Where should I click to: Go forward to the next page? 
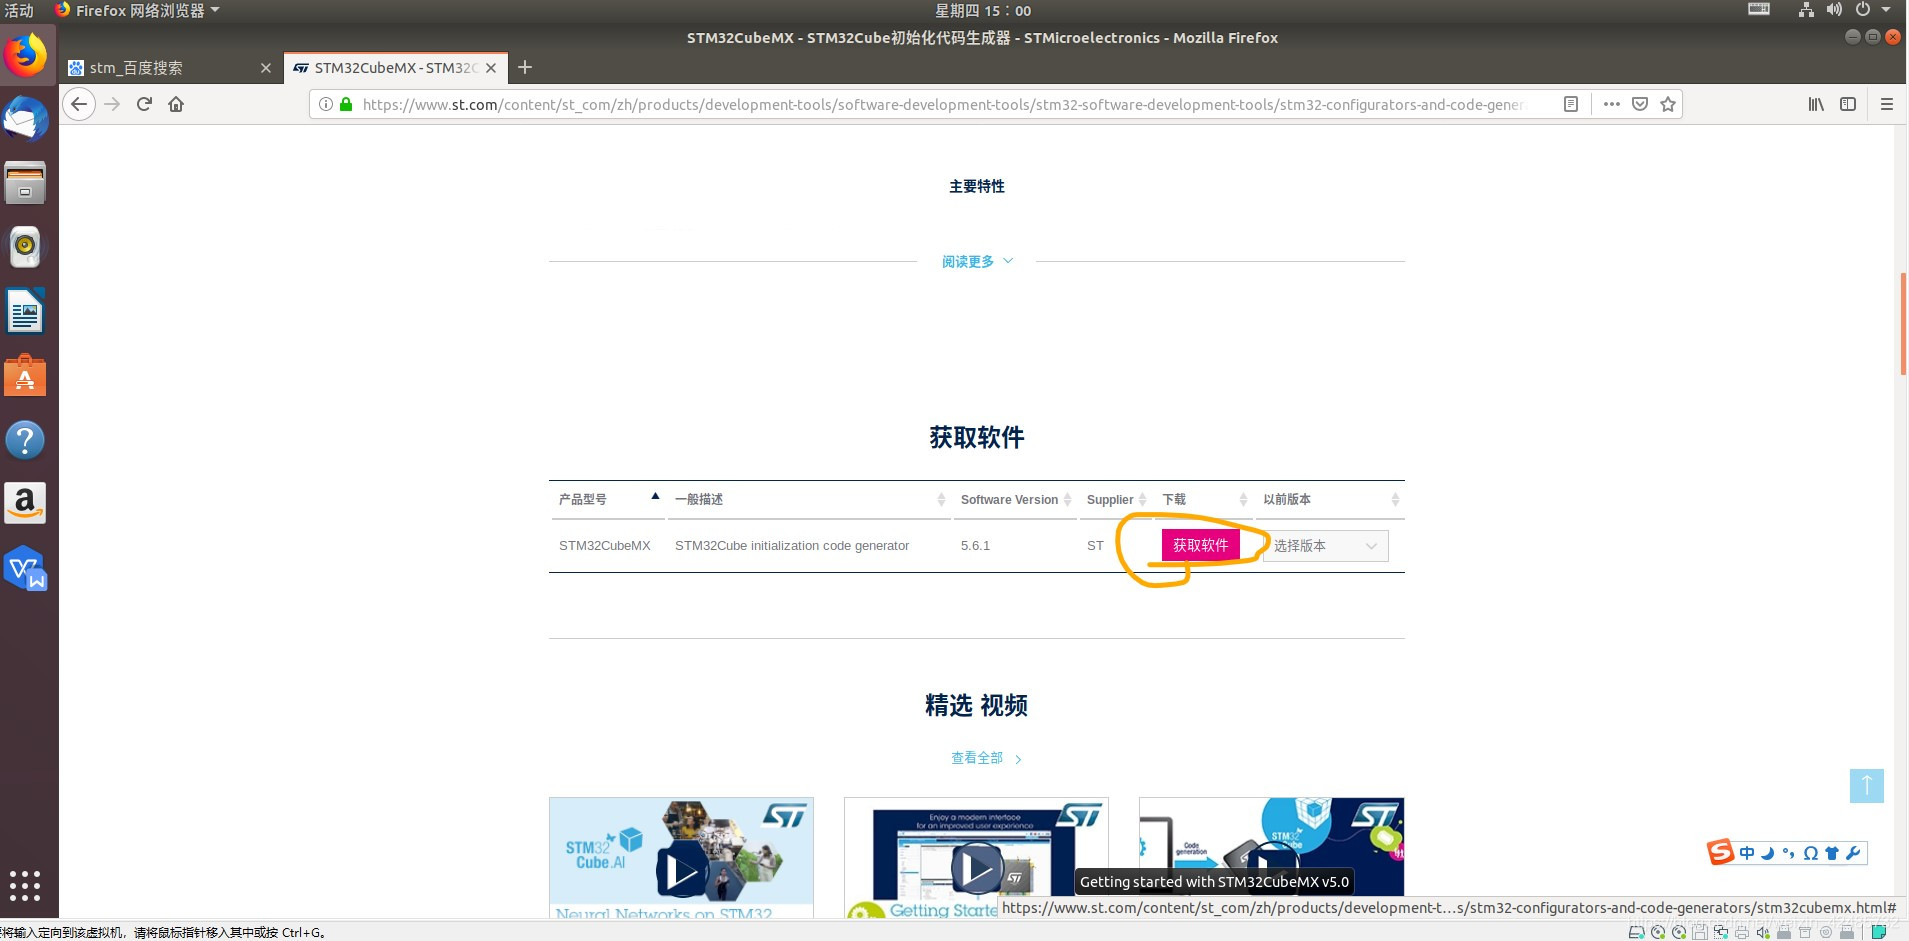pos(112,104)
